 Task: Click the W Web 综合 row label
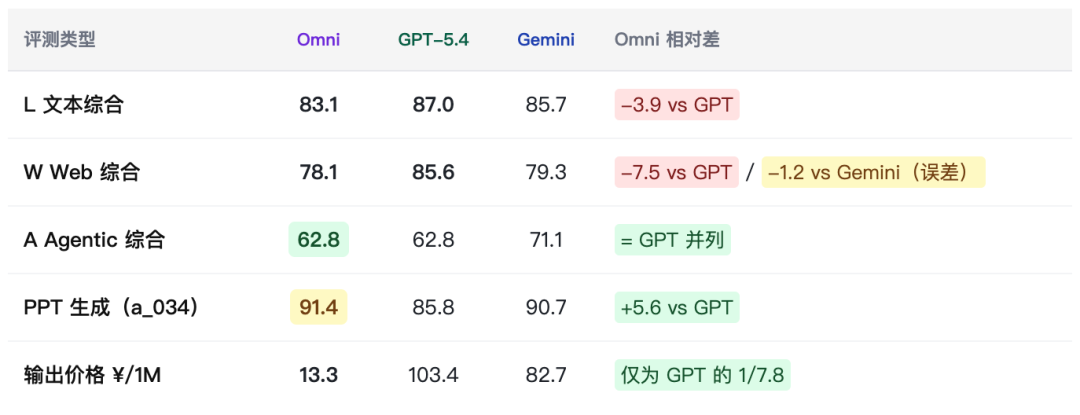(x=82, y=172)
